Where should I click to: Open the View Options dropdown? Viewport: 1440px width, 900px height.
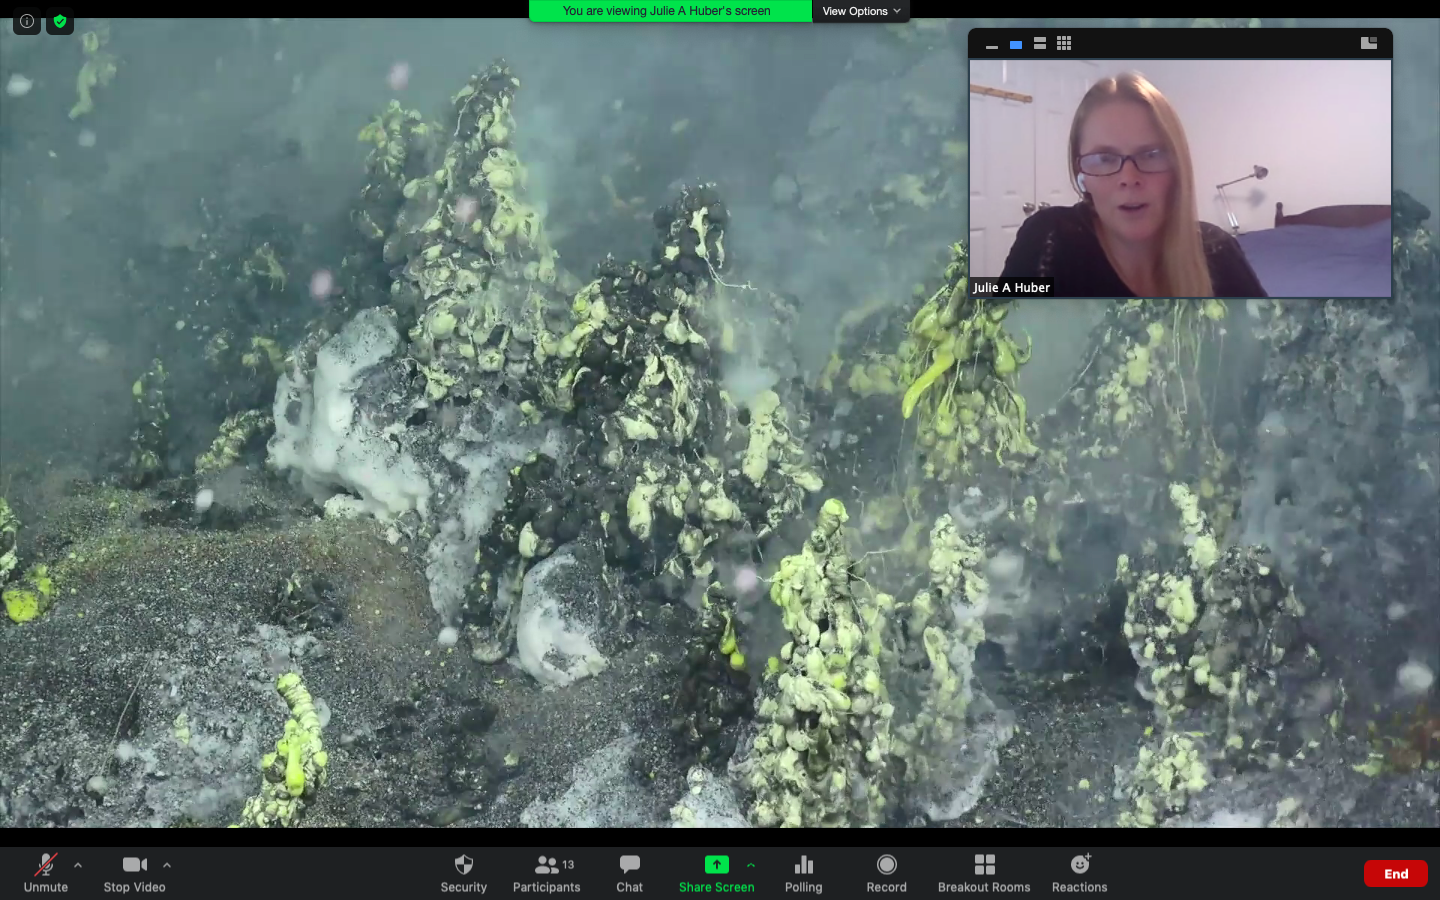pyautogui.click(x=861, y=11)
